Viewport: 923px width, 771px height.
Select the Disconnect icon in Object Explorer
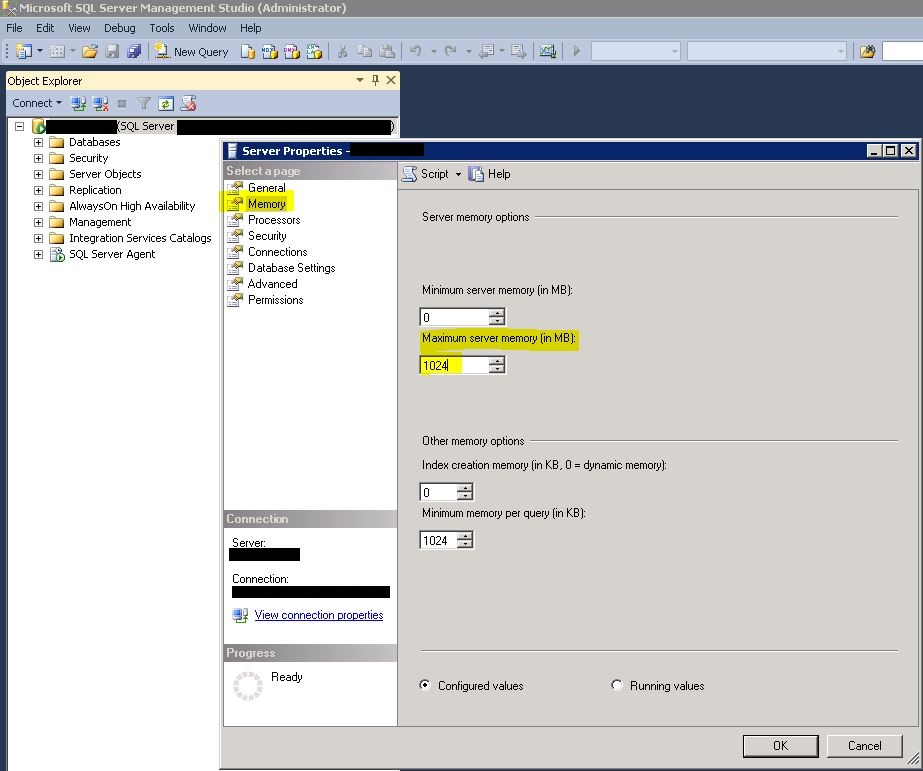(100, 103)
